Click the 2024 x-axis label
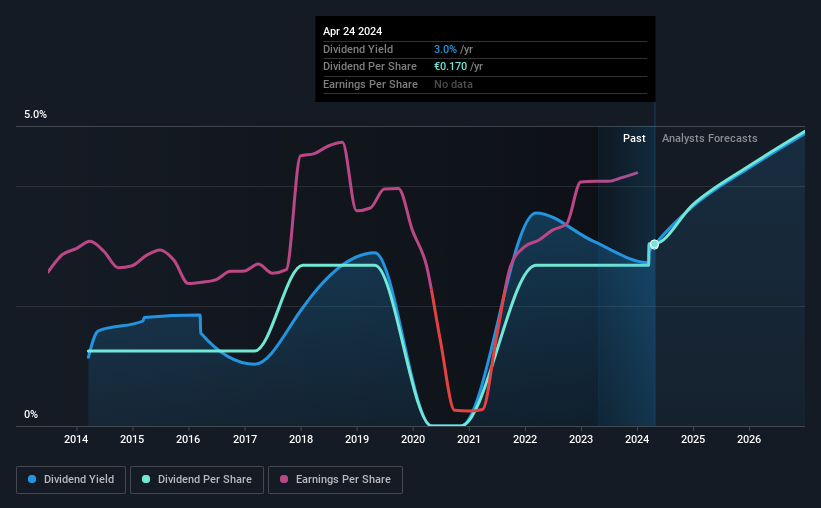The image size is (821, 508). [637, 439]
